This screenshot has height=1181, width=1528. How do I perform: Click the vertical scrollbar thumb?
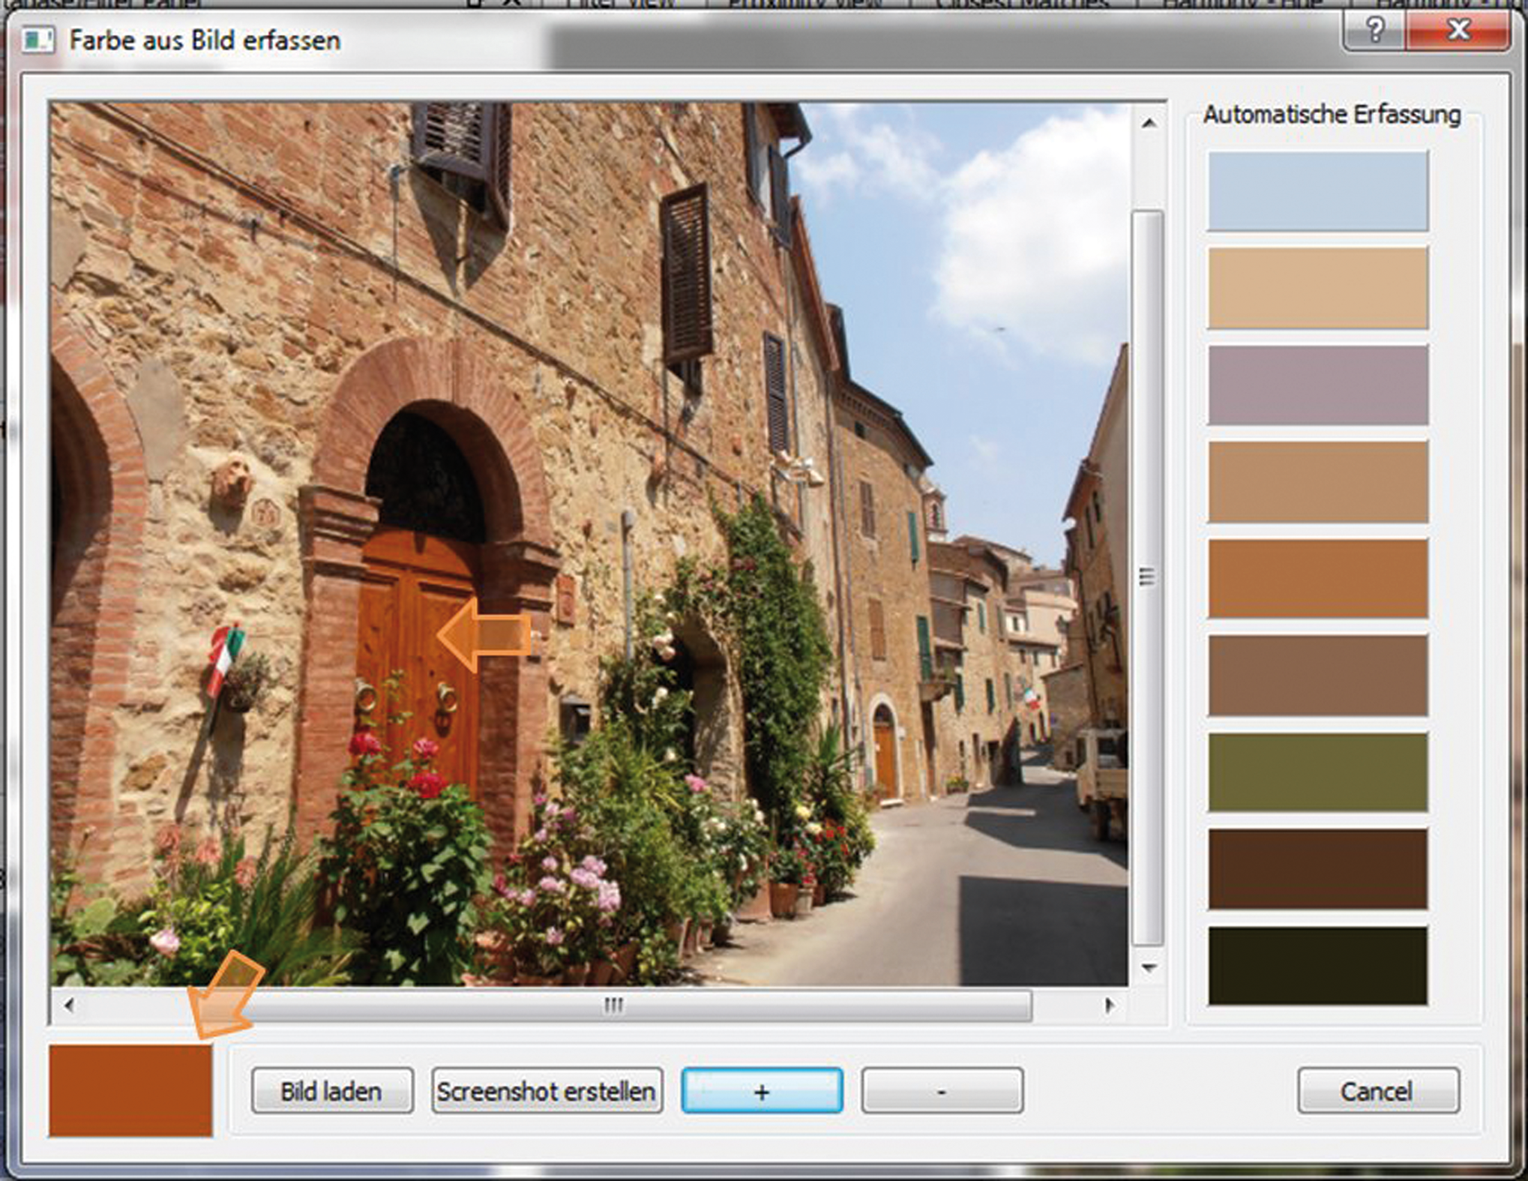1148,577
